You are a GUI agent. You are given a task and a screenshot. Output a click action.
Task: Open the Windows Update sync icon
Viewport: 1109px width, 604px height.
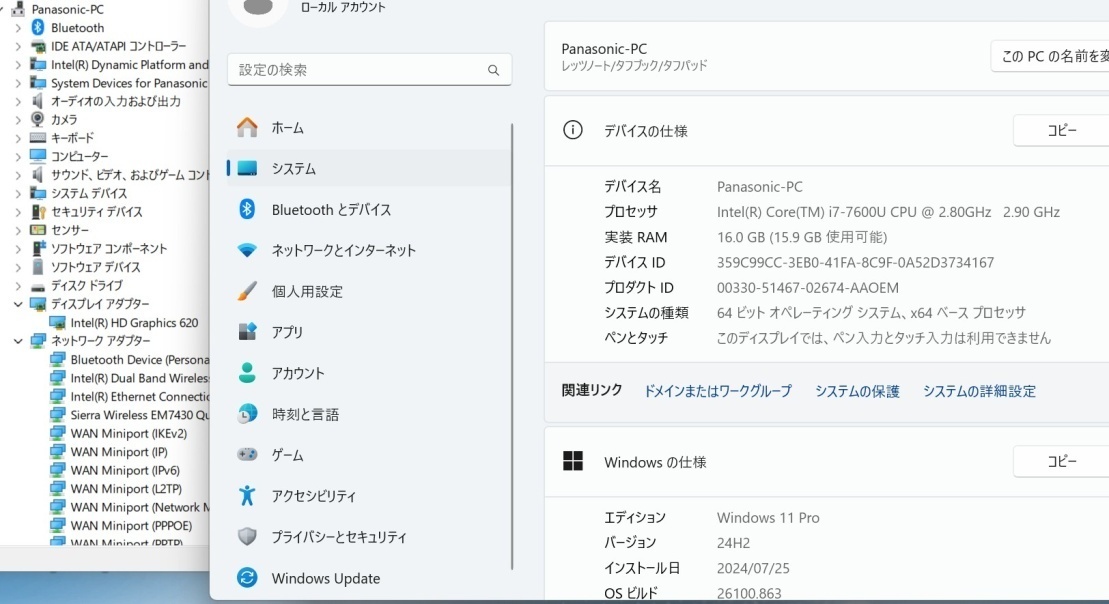pos(247,578)
